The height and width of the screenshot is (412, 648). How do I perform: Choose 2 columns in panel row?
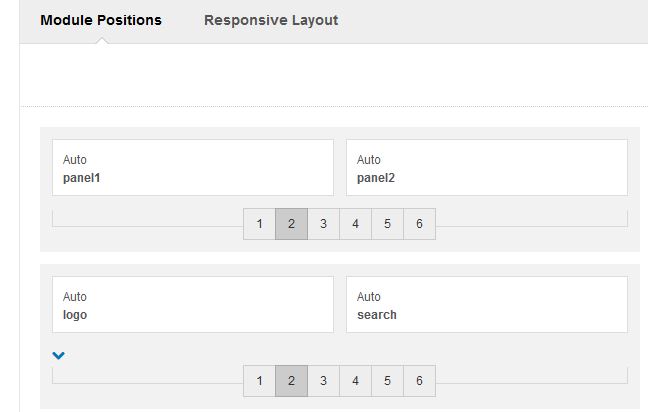(291, 224)
